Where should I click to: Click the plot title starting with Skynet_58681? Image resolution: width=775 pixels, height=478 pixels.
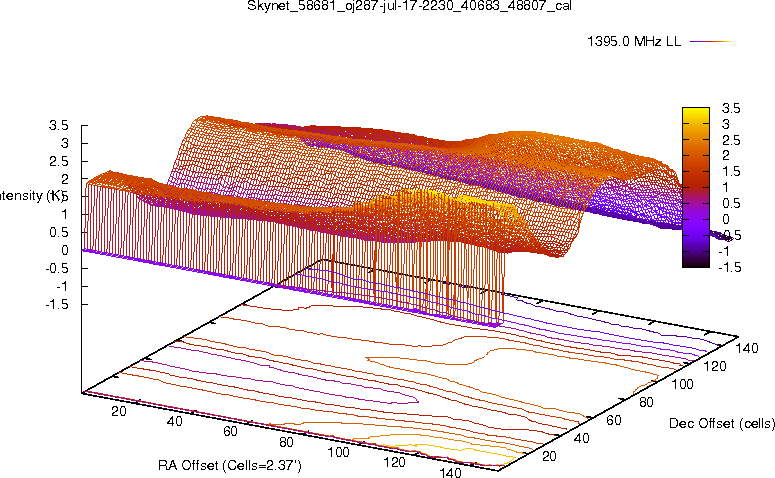(x=409, y=6)
